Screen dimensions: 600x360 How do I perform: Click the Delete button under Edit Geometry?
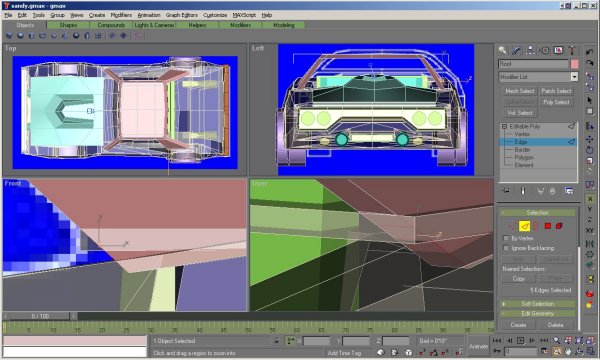[x=555, y=325]
